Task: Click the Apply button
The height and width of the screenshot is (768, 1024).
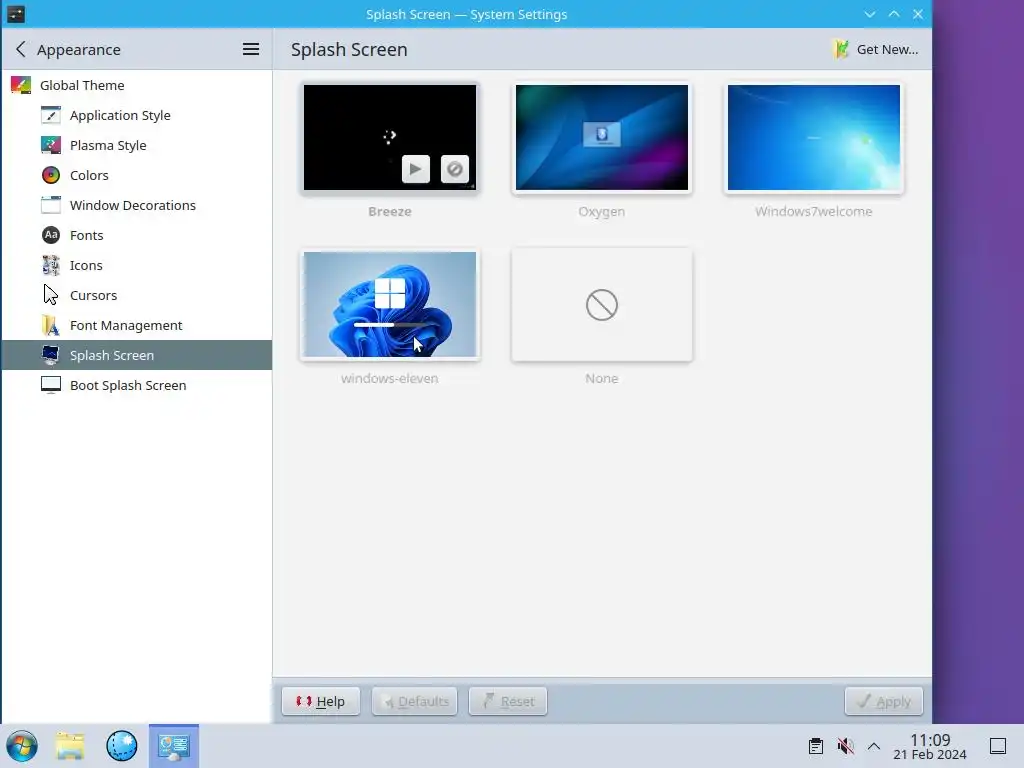Action: click(x=884, y=701)
